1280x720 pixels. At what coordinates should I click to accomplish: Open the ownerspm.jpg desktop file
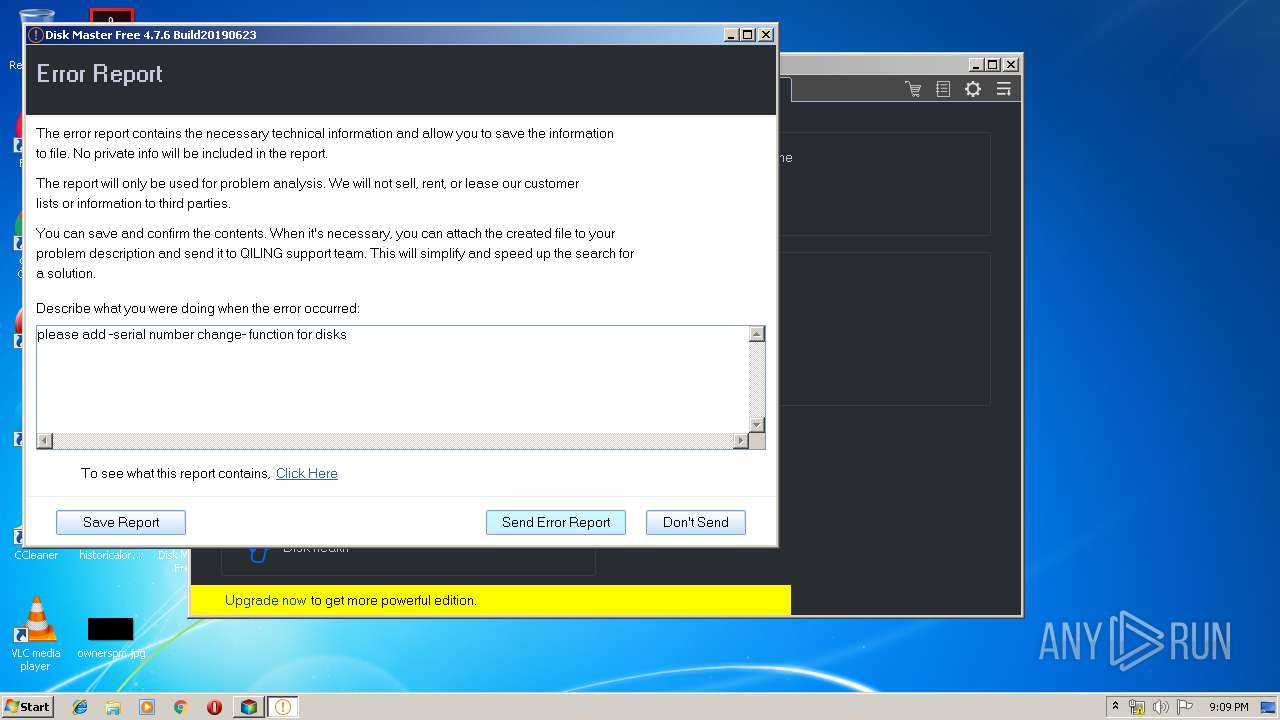pos(111,637)
